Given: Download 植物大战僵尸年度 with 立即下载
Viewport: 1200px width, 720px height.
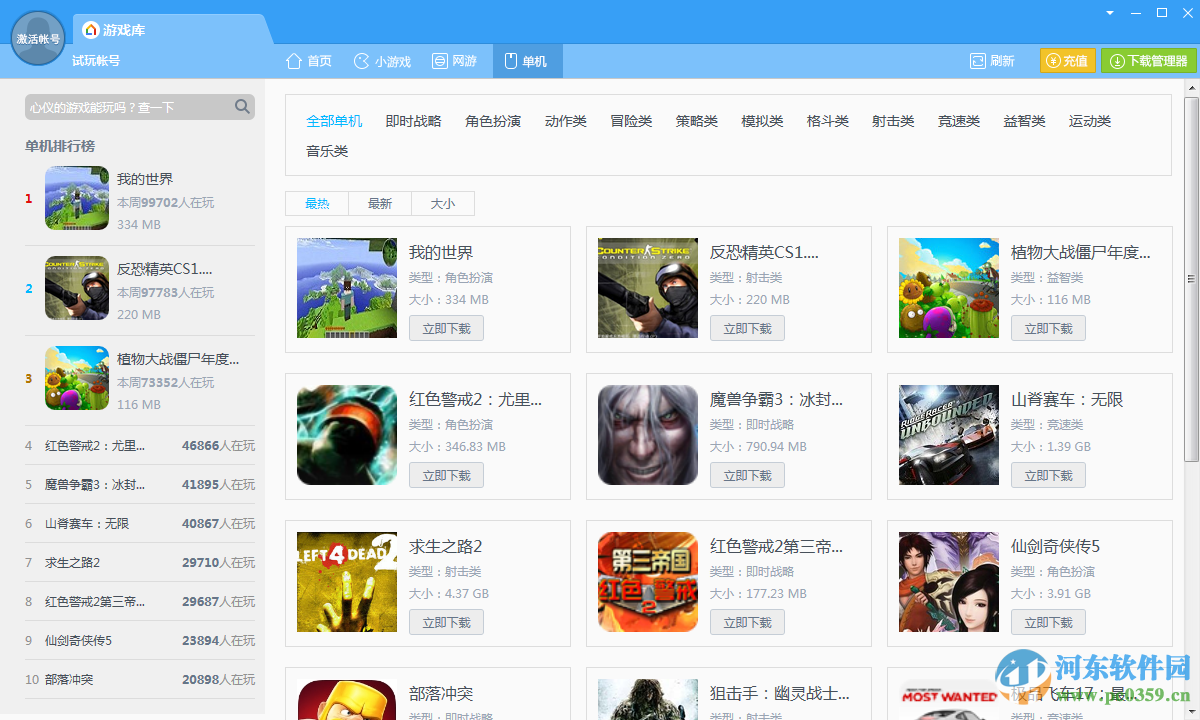Looking at the screenshot, I should coord(1048,328).
